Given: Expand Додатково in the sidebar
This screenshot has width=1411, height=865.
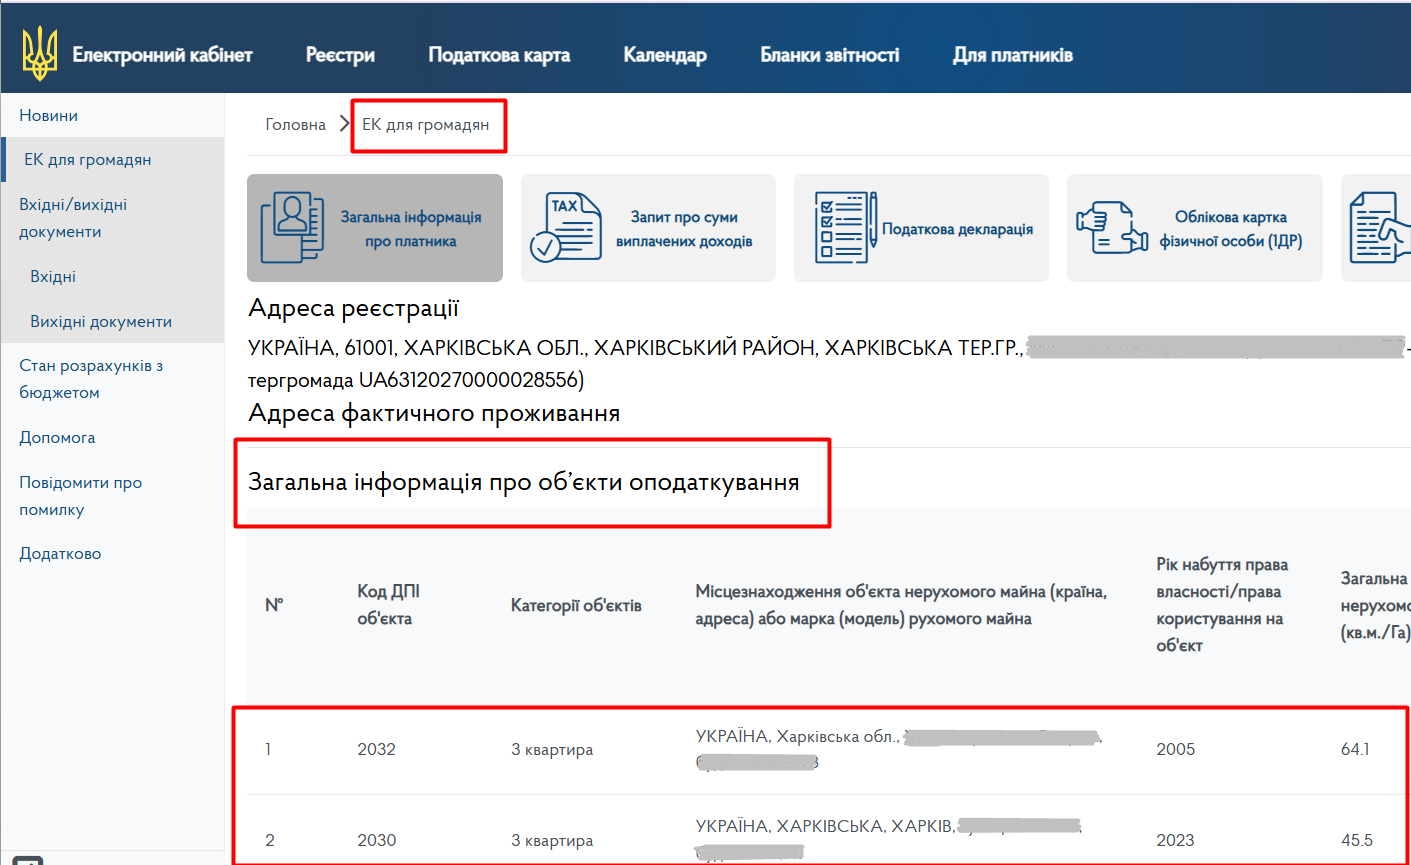Looking at the screenshot, I should pyautogui.click(x=60, y=554).
